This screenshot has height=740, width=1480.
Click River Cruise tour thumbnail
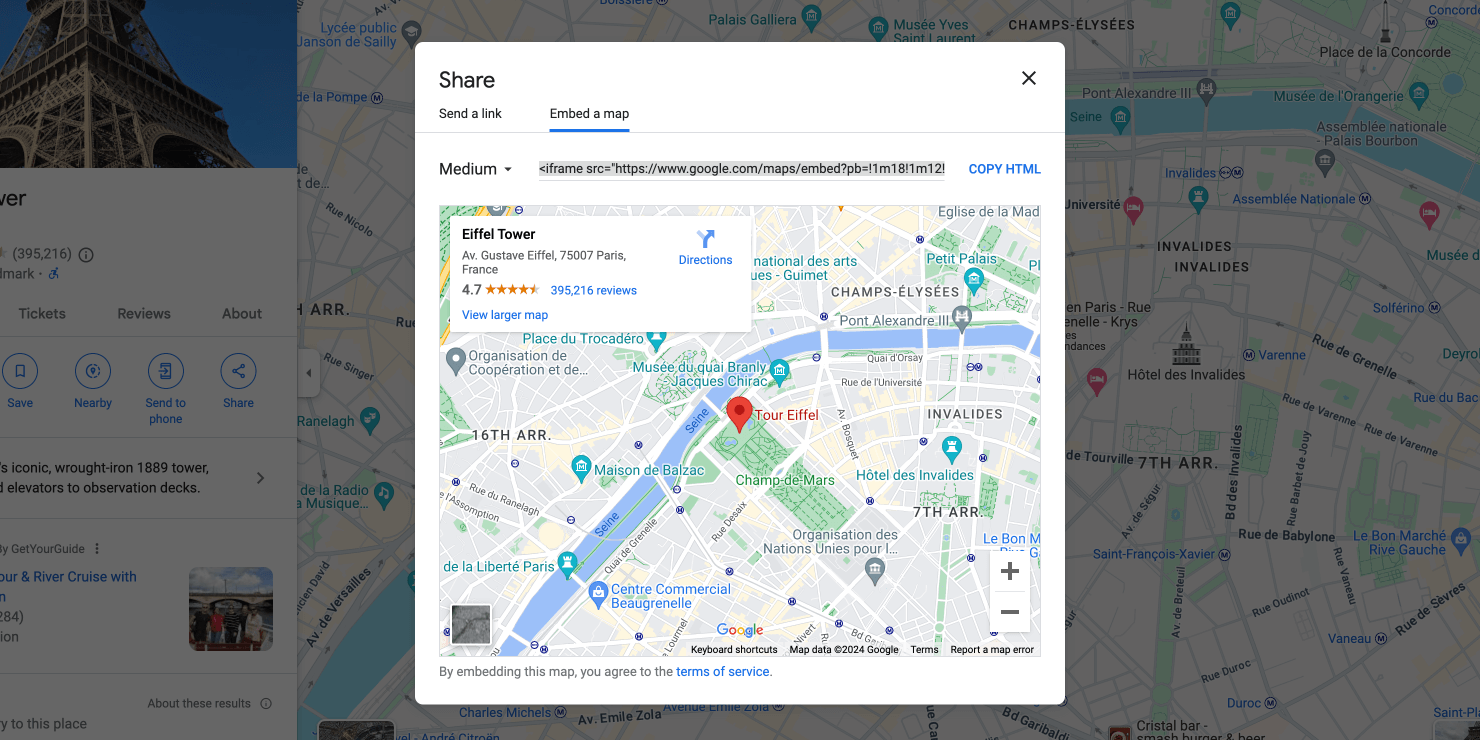coord(231,609)
